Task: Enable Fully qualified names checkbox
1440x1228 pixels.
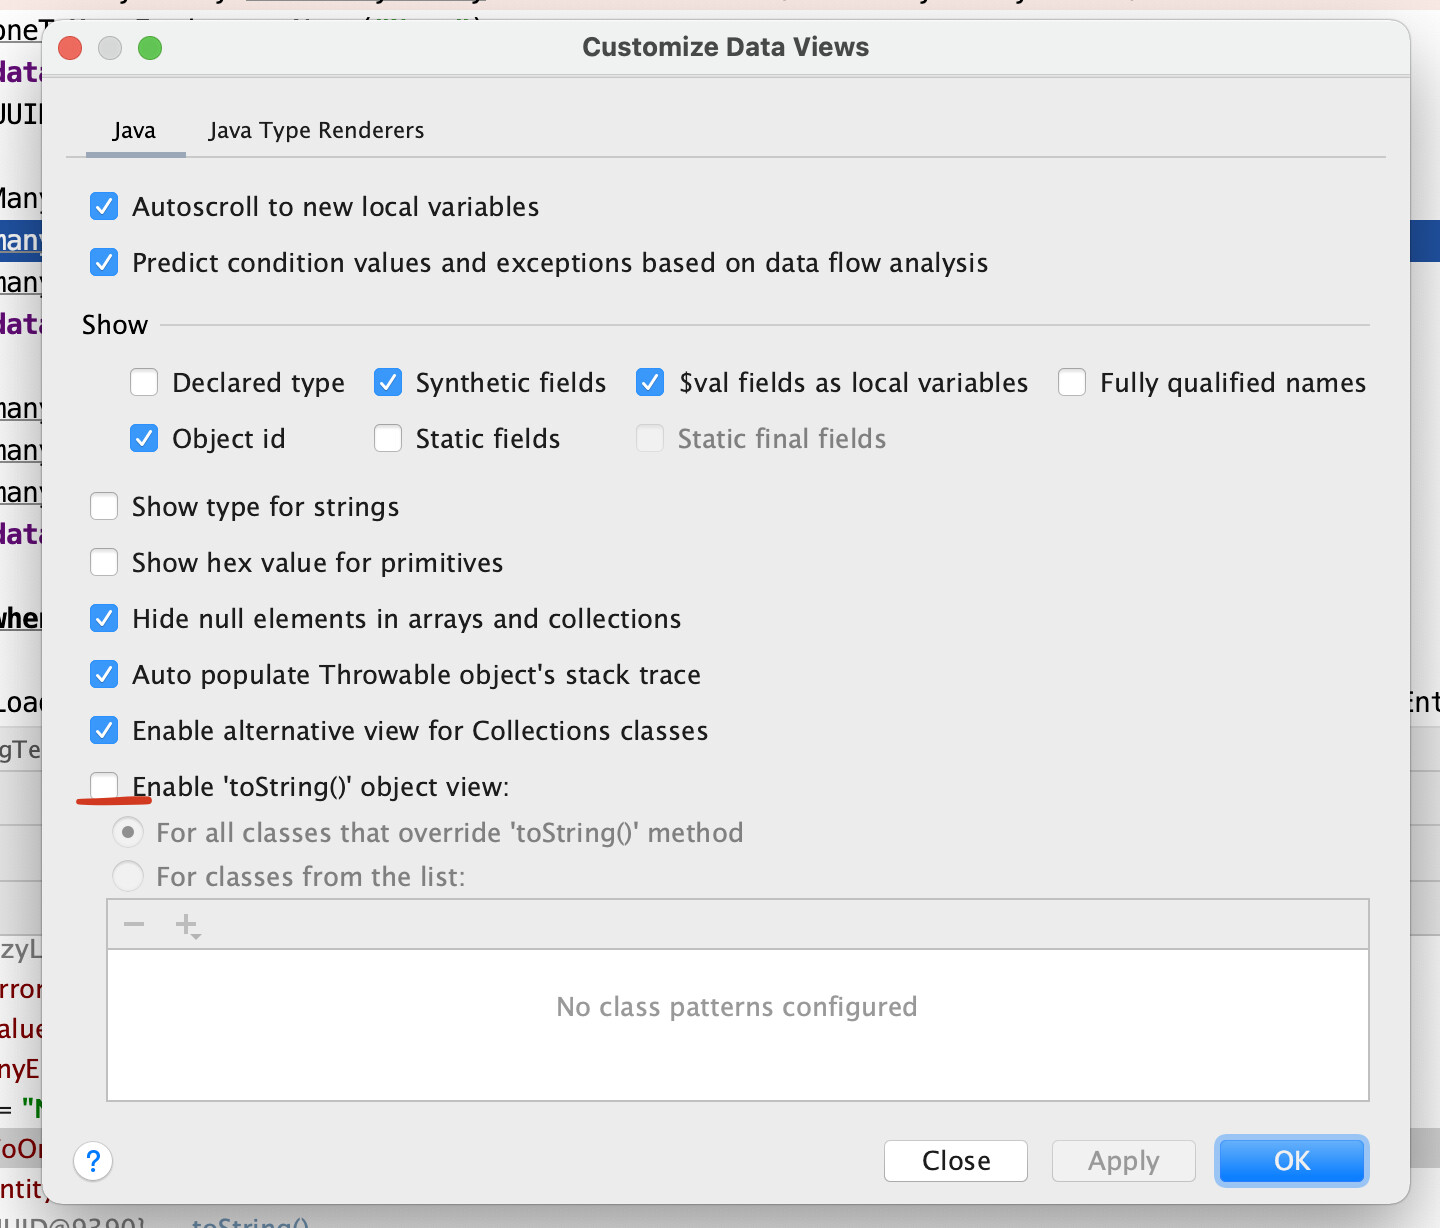Action: (1072, 383)
